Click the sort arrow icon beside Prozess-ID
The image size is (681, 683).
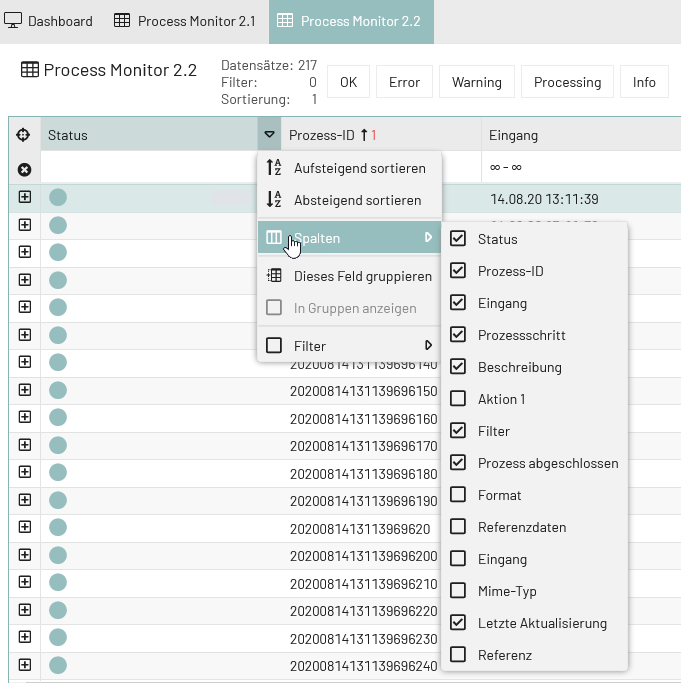tap(364, 135)
